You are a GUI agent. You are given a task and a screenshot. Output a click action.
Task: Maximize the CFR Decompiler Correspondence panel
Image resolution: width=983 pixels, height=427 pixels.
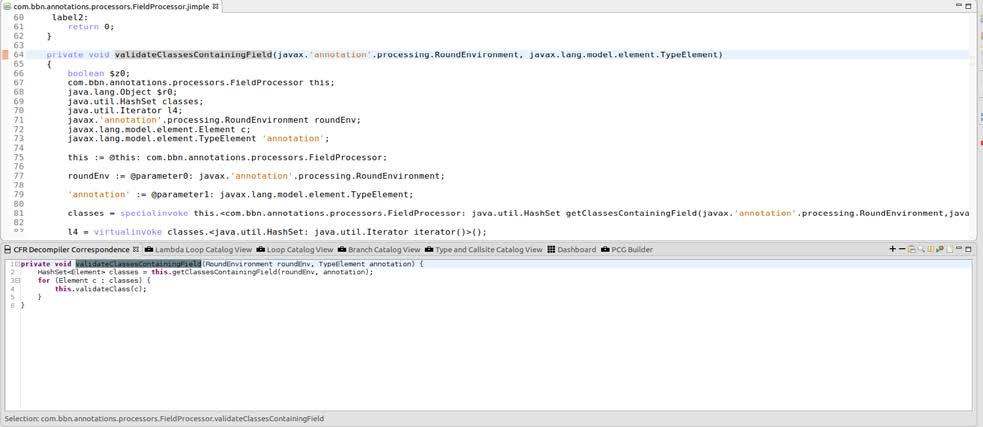(968, 250)
